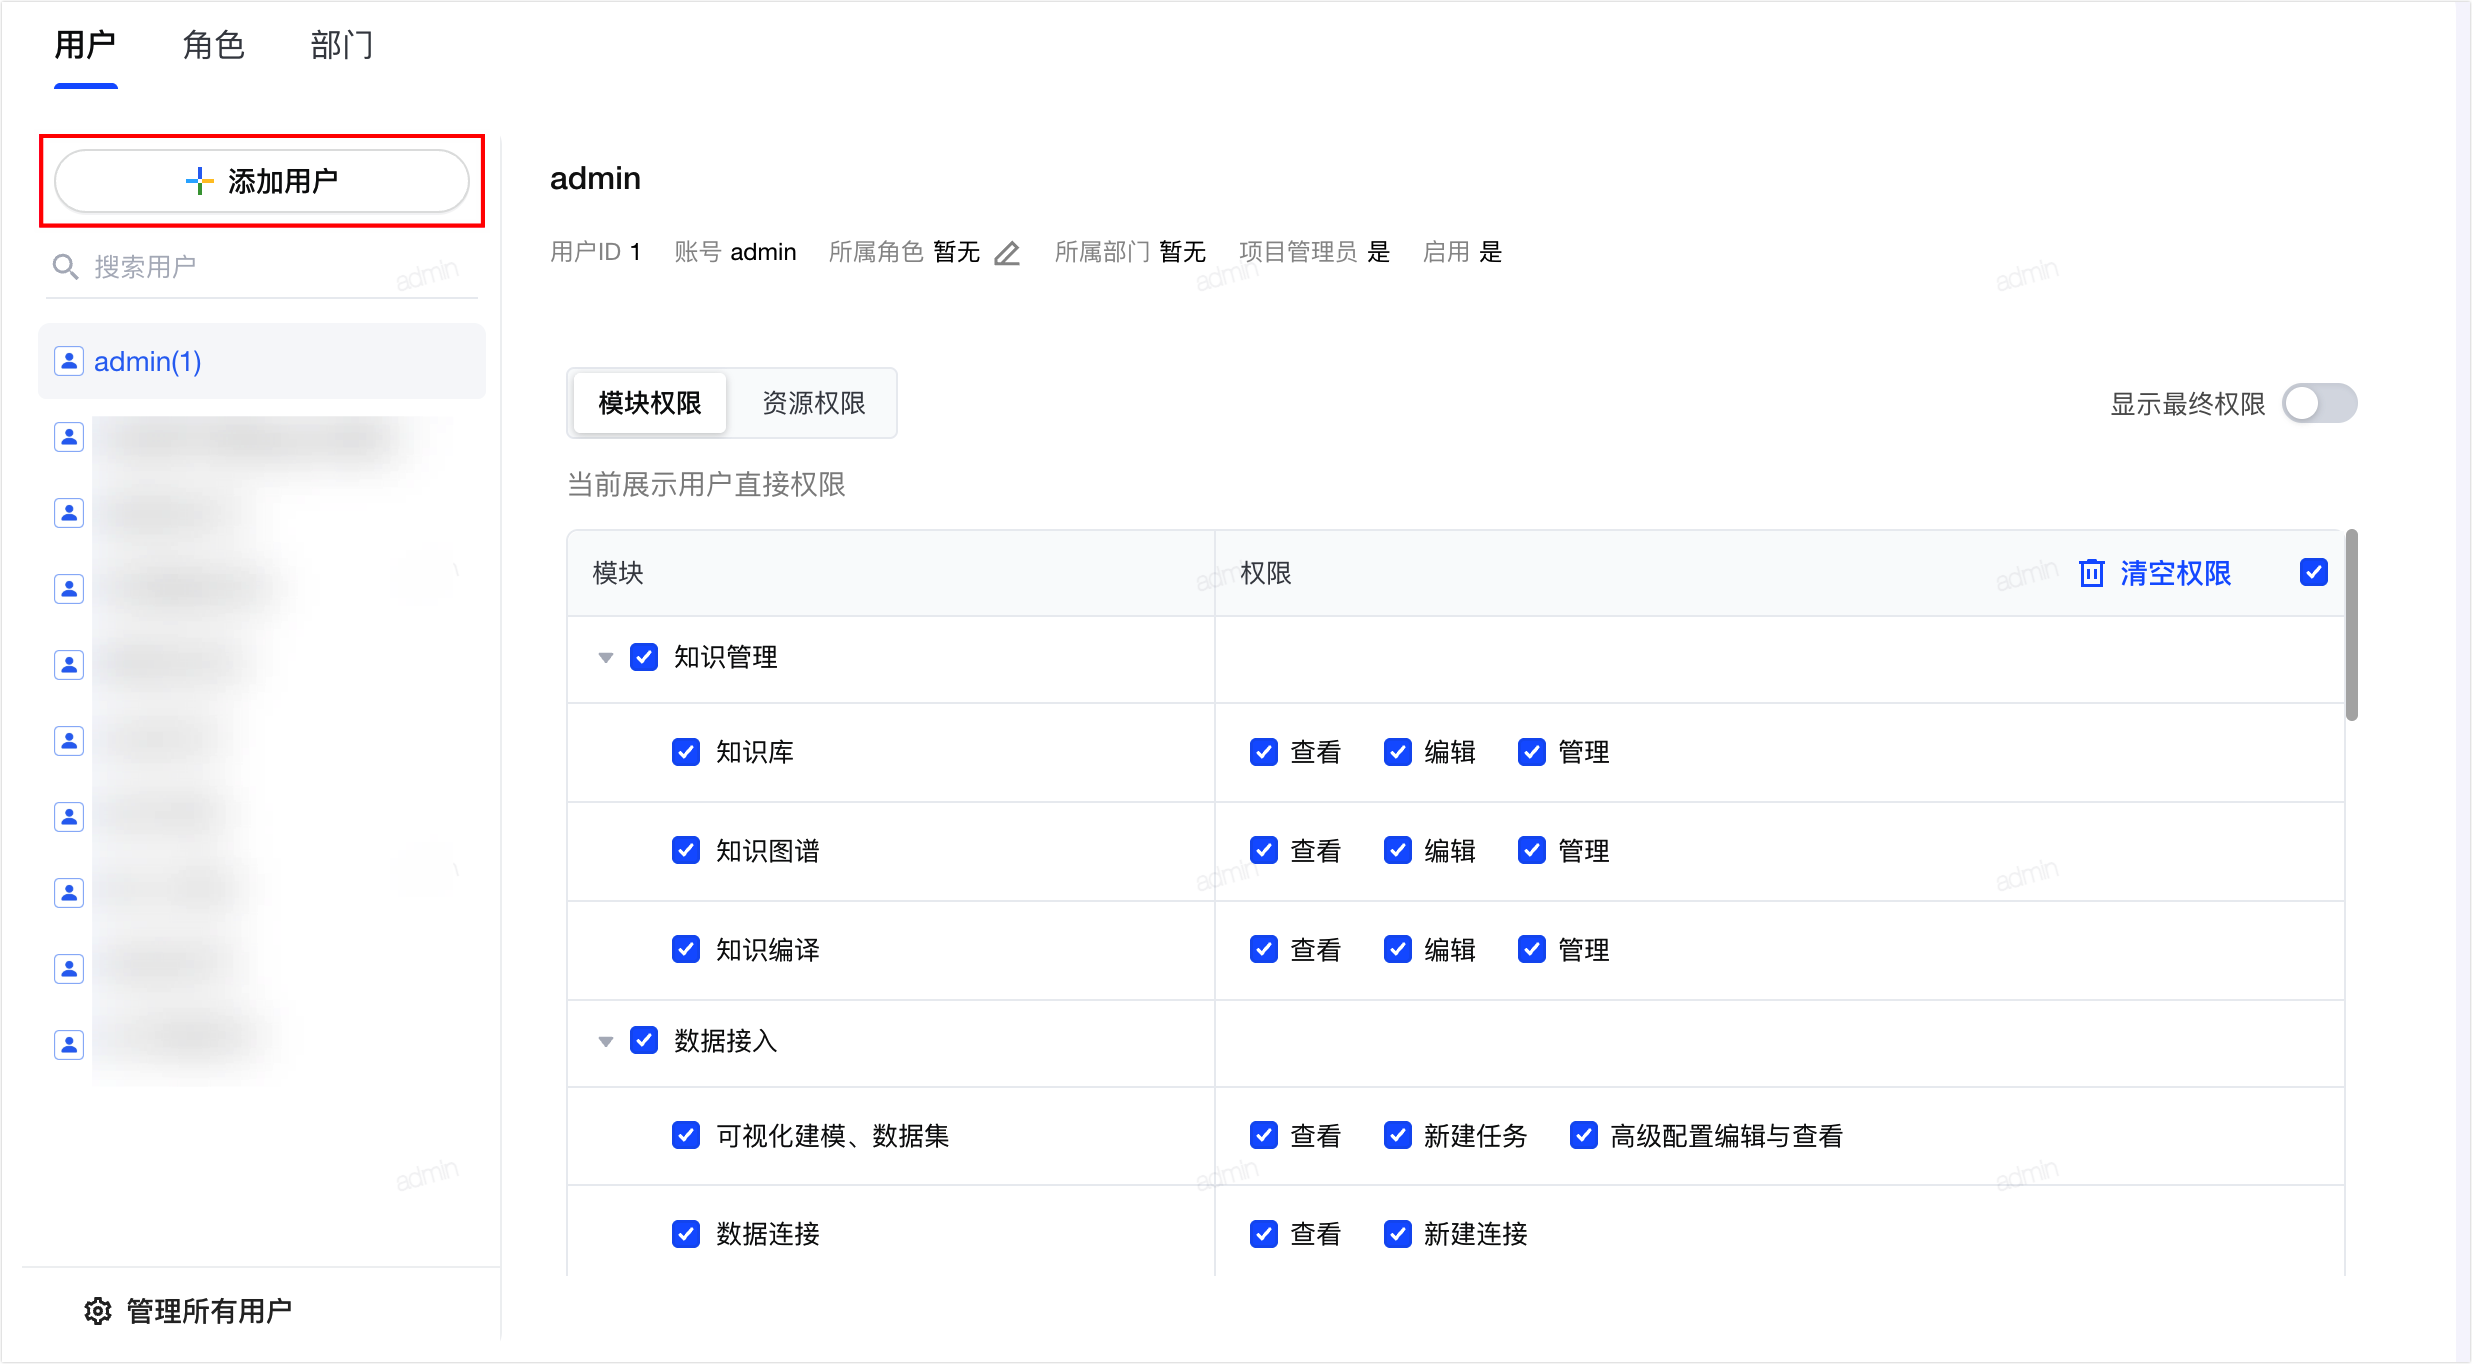Viewport: 2472px width, 1364px height.
Task: Toggle the 显示最终权限 switch
Action: (2319, 404)
